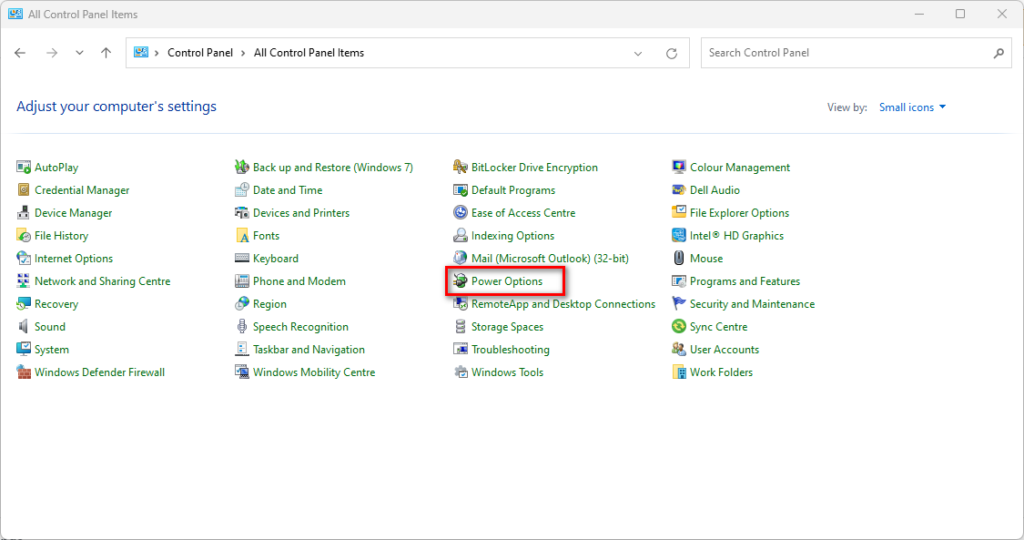
Task: Click the search magnifier icon
Action: 999,54
